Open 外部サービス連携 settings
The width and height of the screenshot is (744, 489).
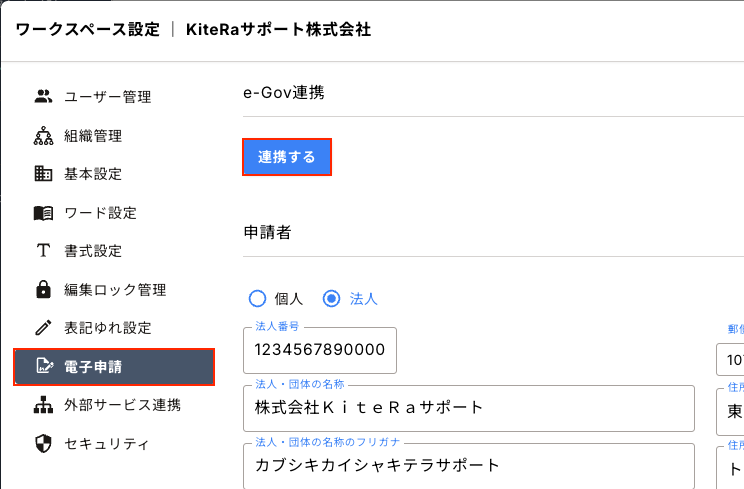tap(123, 405)
